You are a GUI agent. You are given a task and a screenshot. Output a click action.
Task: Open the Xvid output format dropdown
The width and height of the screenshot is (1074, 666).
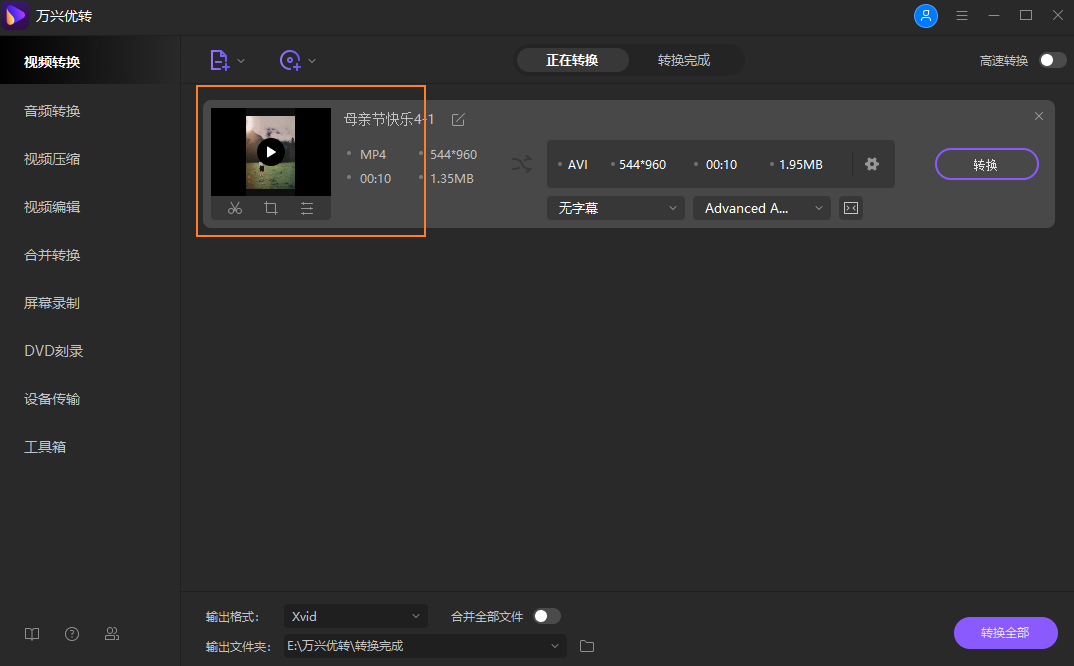point(355,616)
